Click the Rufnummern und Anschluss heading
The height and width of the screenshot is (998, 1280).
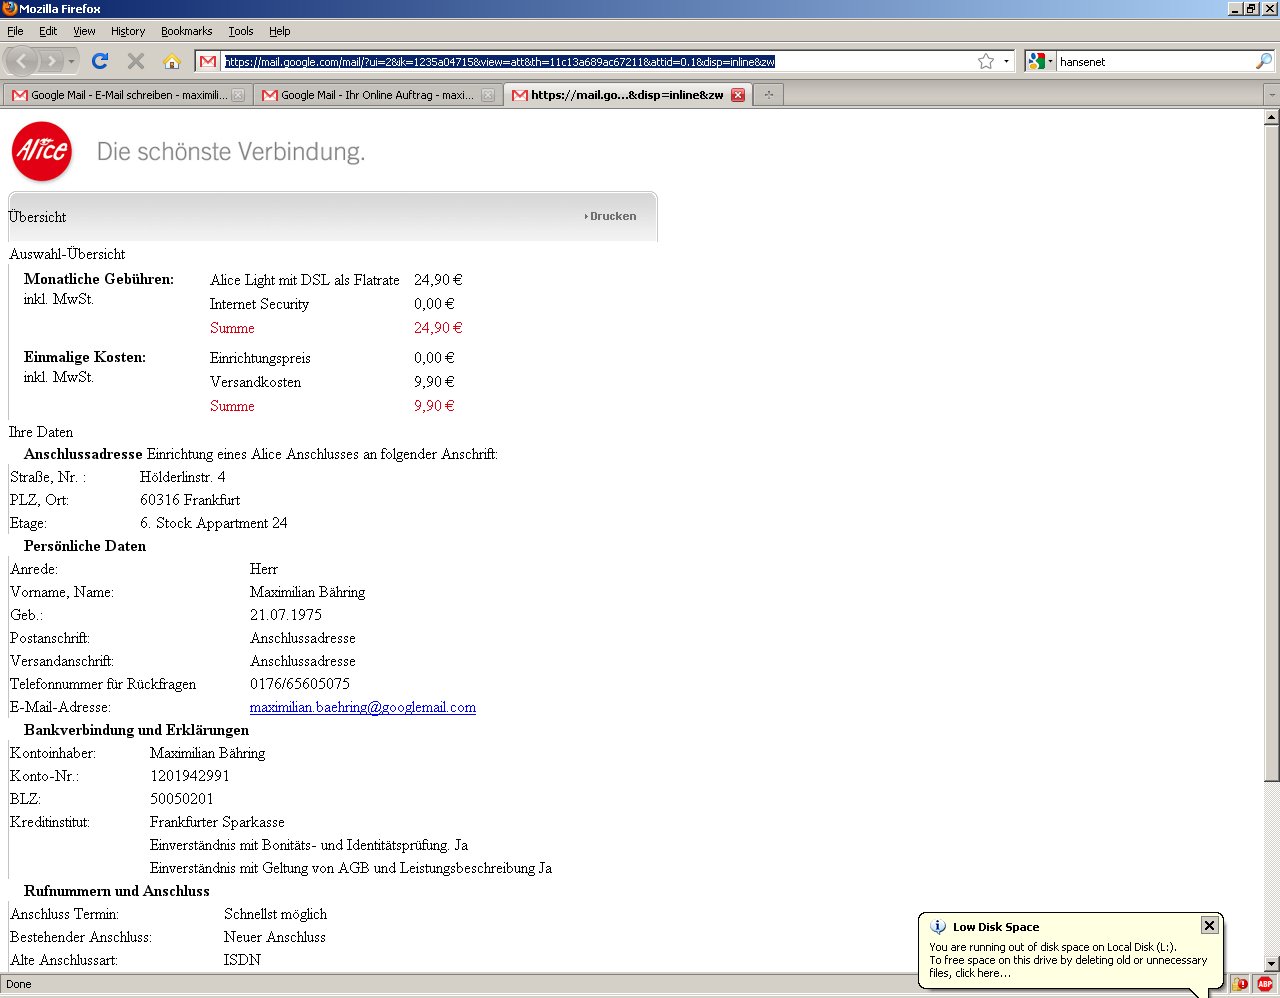[117, 891]
